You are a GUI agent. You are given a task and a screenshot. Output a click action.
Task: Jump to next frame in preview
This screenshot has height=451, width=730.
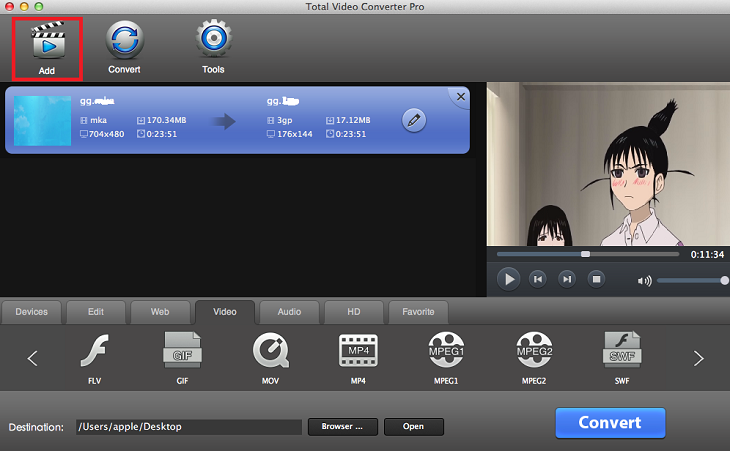click(x=567, y=279)
